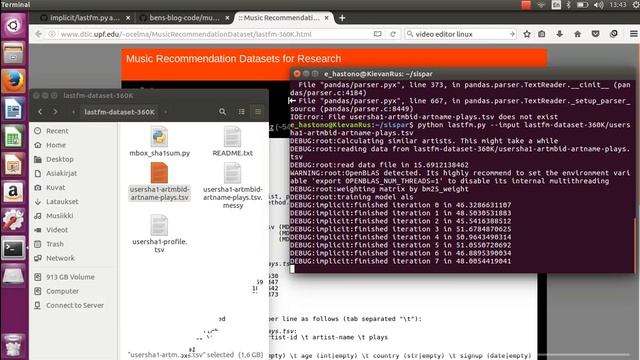Viewport: 640px width, 360px height.
Task: Switch to implicit/lastfm.py browser tab
Action: (85, 18)
